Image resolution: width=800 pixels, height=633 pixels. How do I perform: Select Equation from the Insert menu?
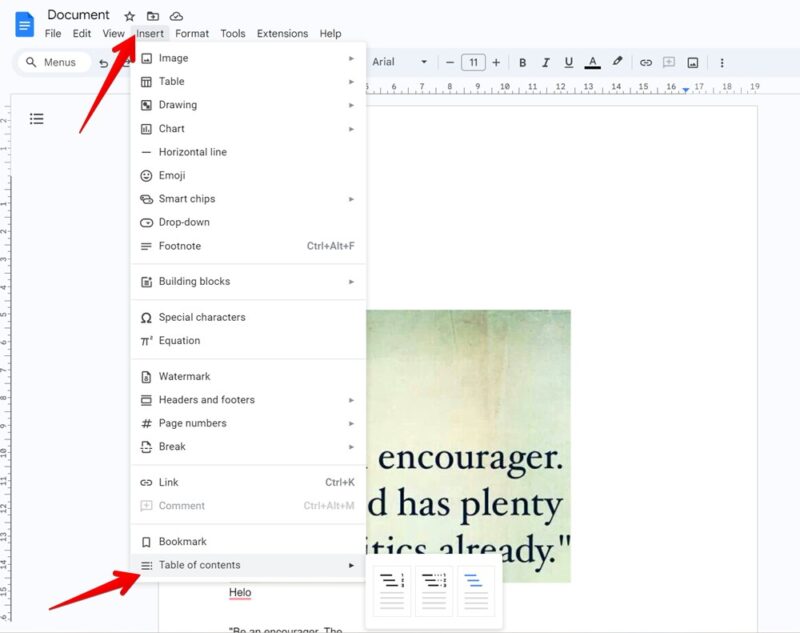coord(182,340)
